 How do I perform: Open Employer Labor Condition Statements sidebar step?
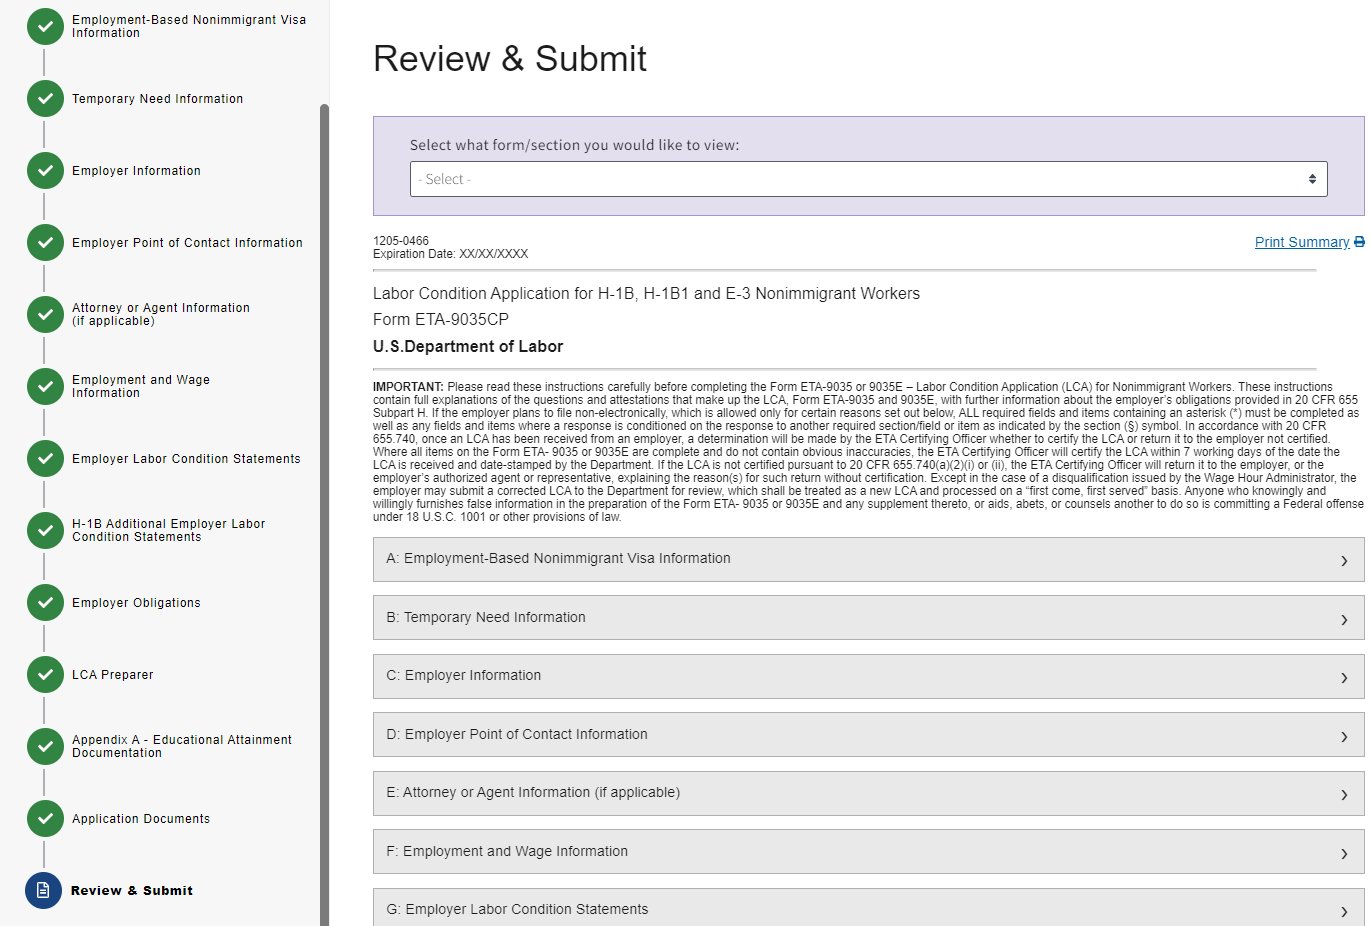pos(186,459)
